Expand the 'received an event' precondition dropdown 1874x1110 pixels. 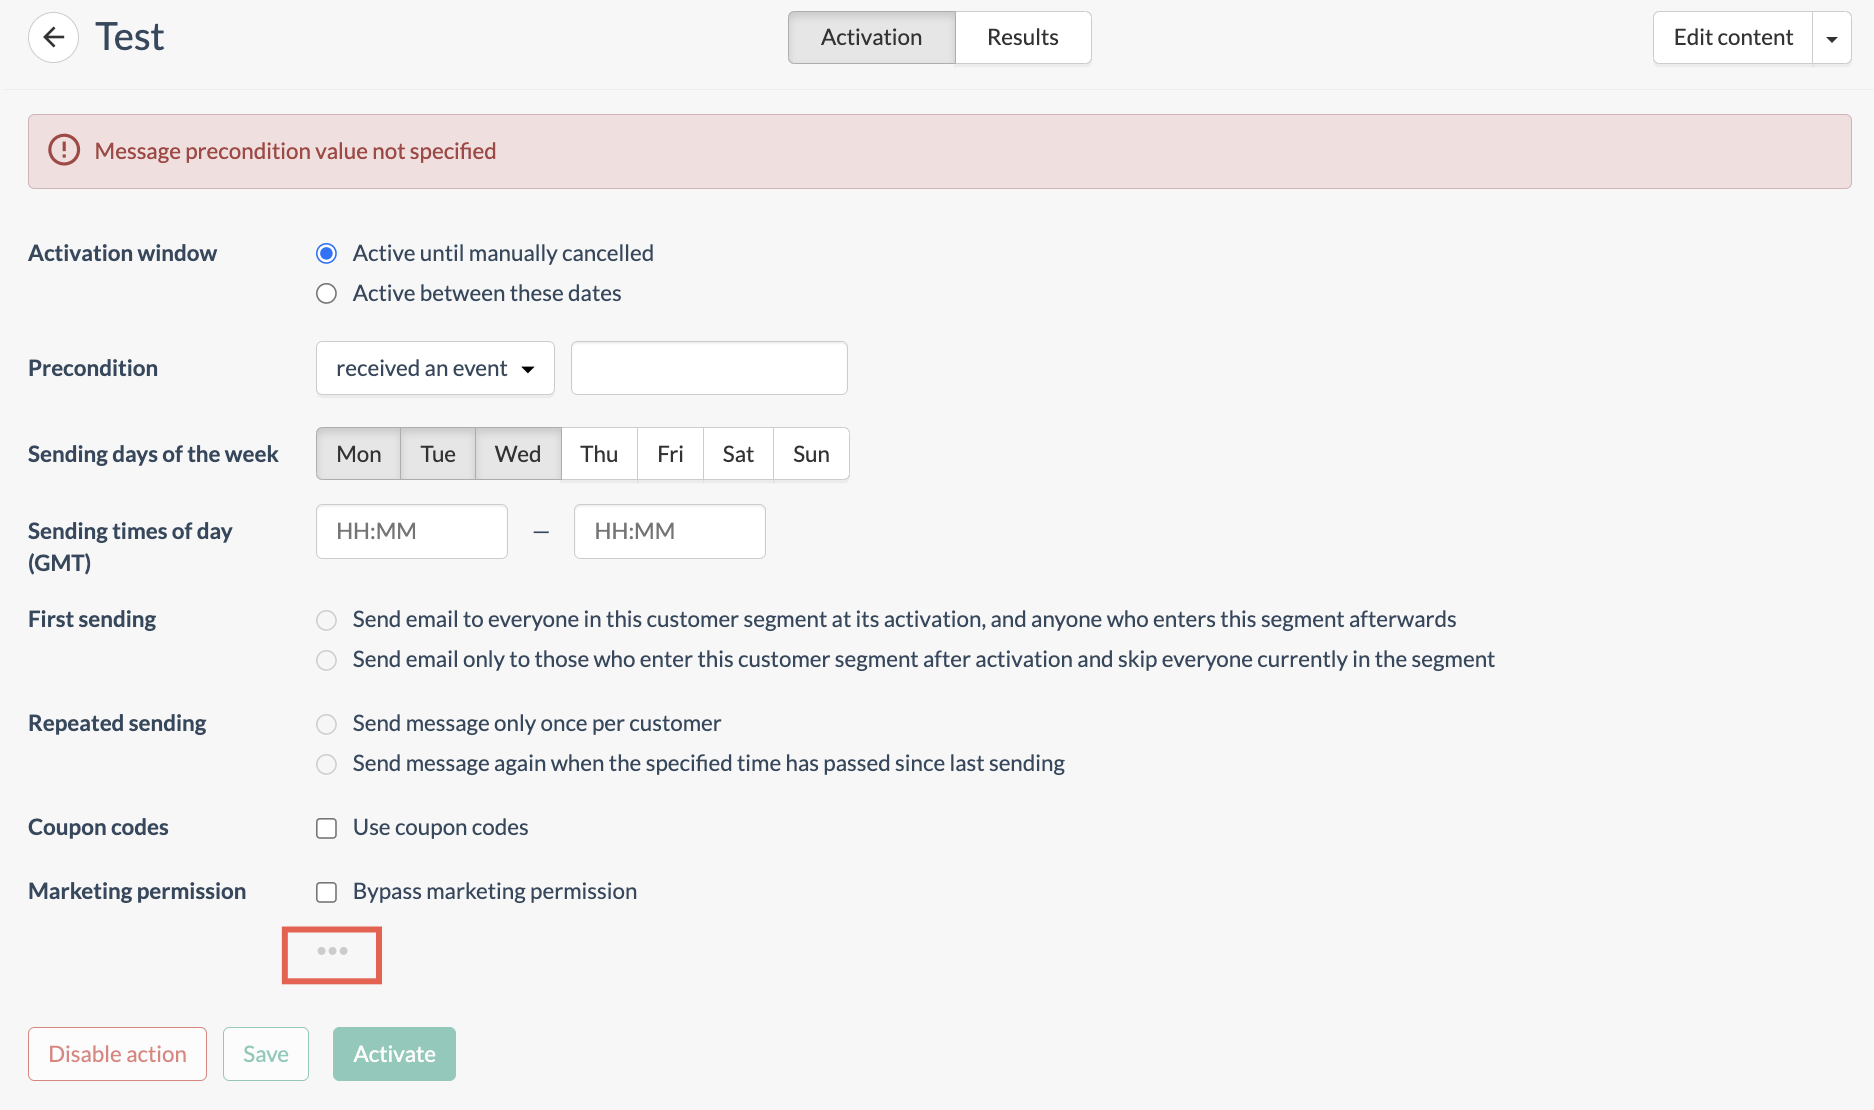[435, 368]
